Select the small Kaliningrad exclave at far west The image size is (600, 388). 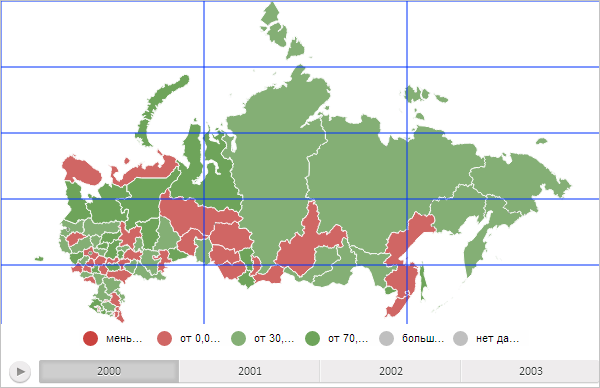pos(39,259)
